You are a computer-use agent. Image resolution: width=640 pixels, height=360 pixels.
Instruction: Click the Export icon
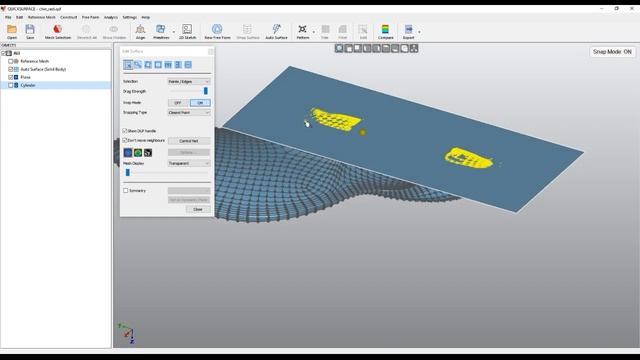(x=408, y=31)
